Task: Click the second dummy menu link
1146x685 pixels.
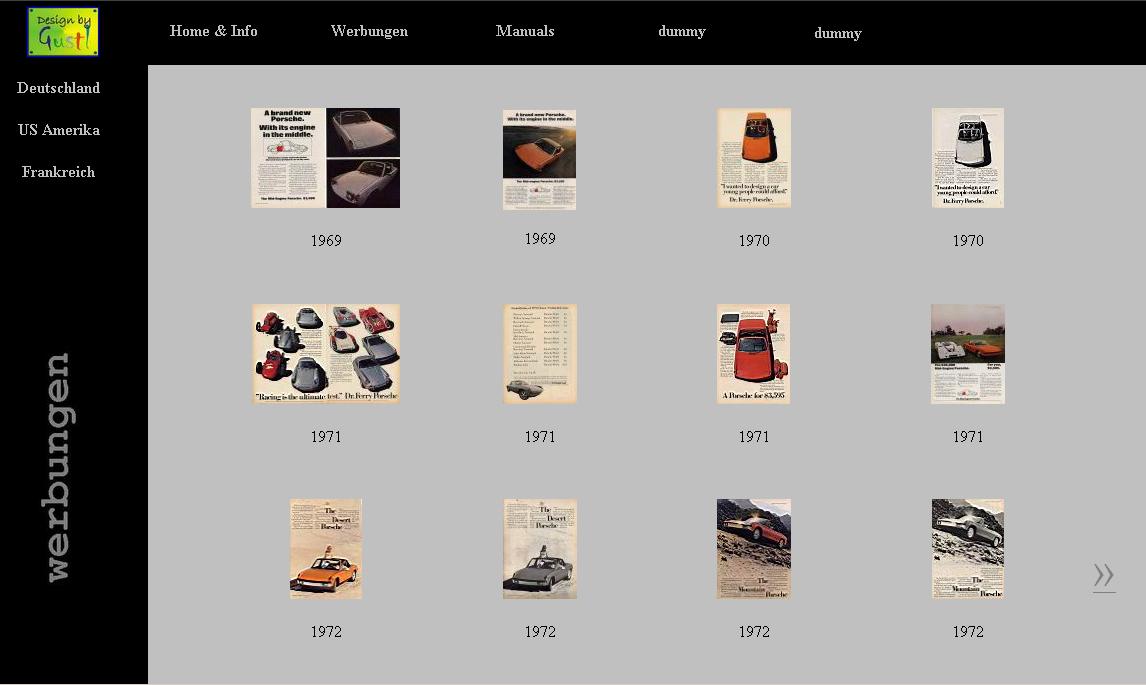Action: click(837, 33)
